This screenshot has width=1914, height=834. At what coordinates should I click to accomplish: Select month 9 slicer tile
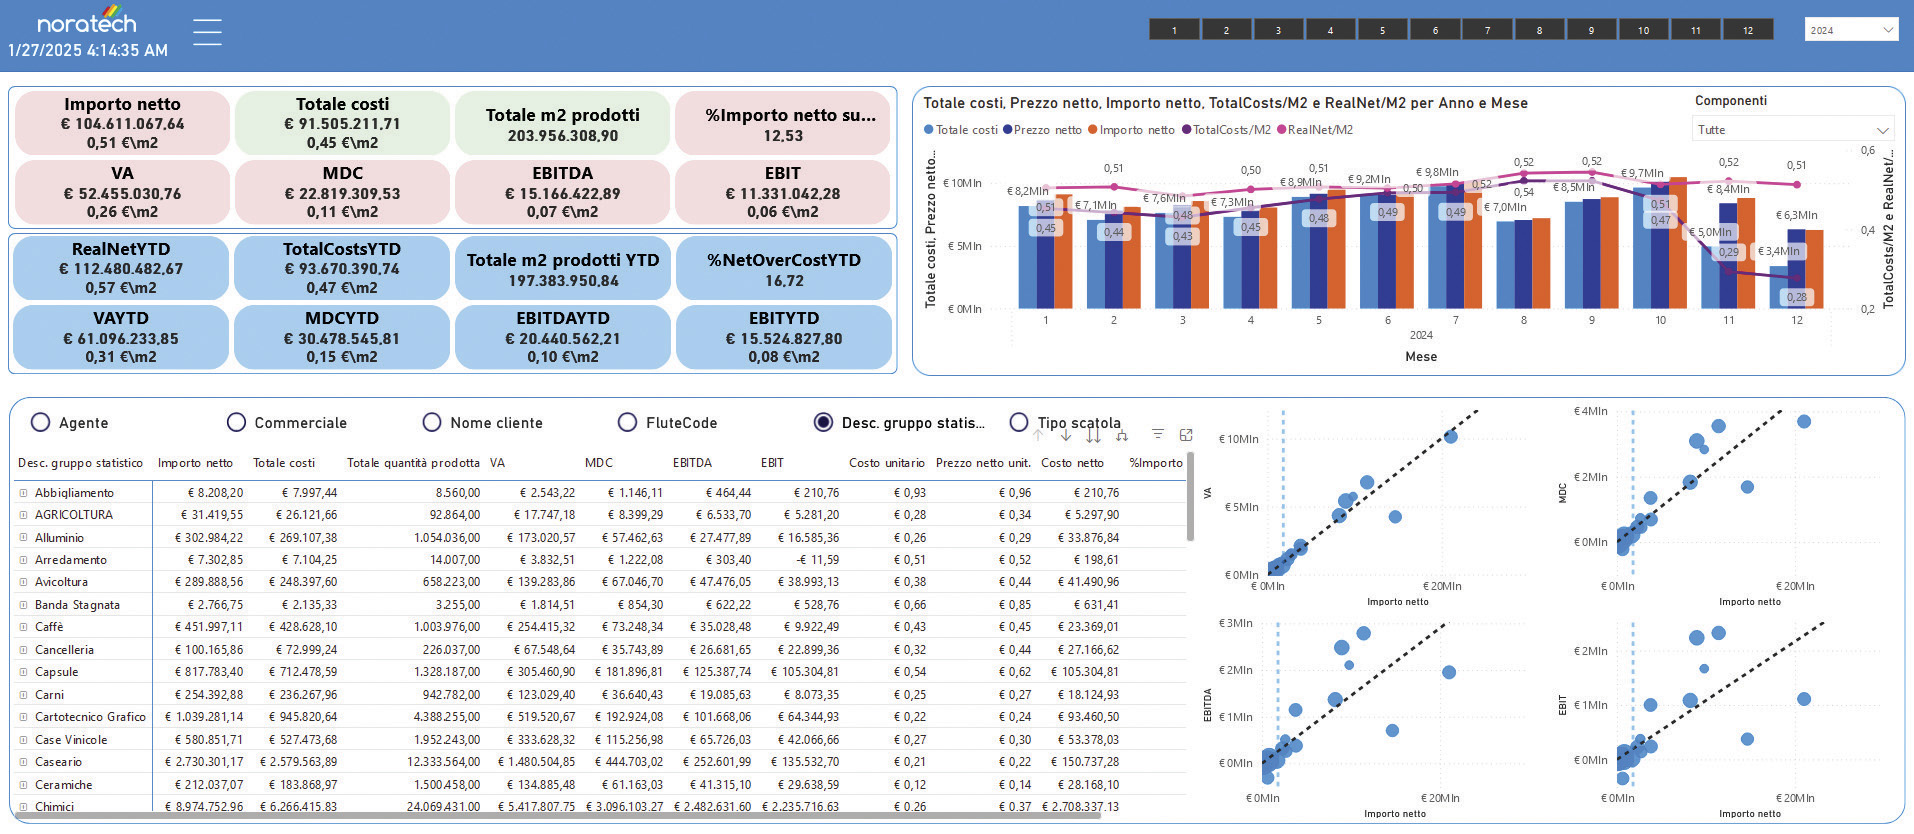1591,30
